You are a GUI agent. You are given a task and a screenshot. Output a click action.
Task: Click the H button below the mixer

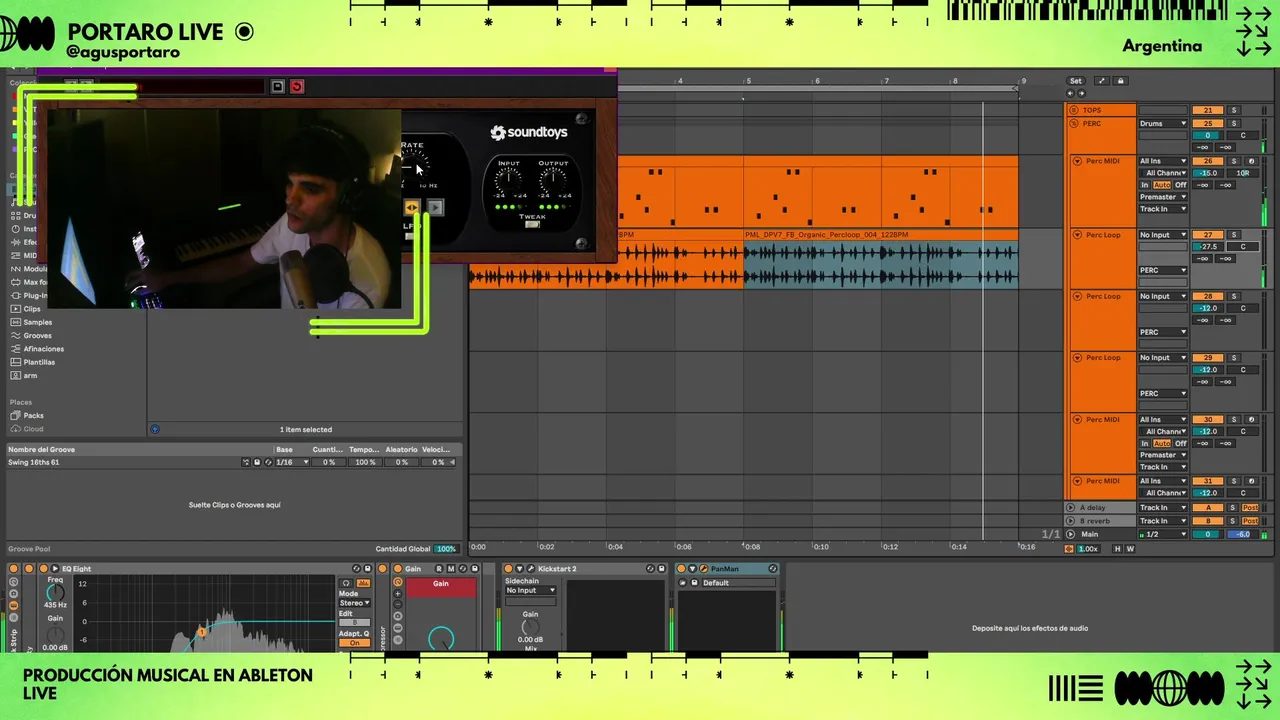pos(1118,549)
